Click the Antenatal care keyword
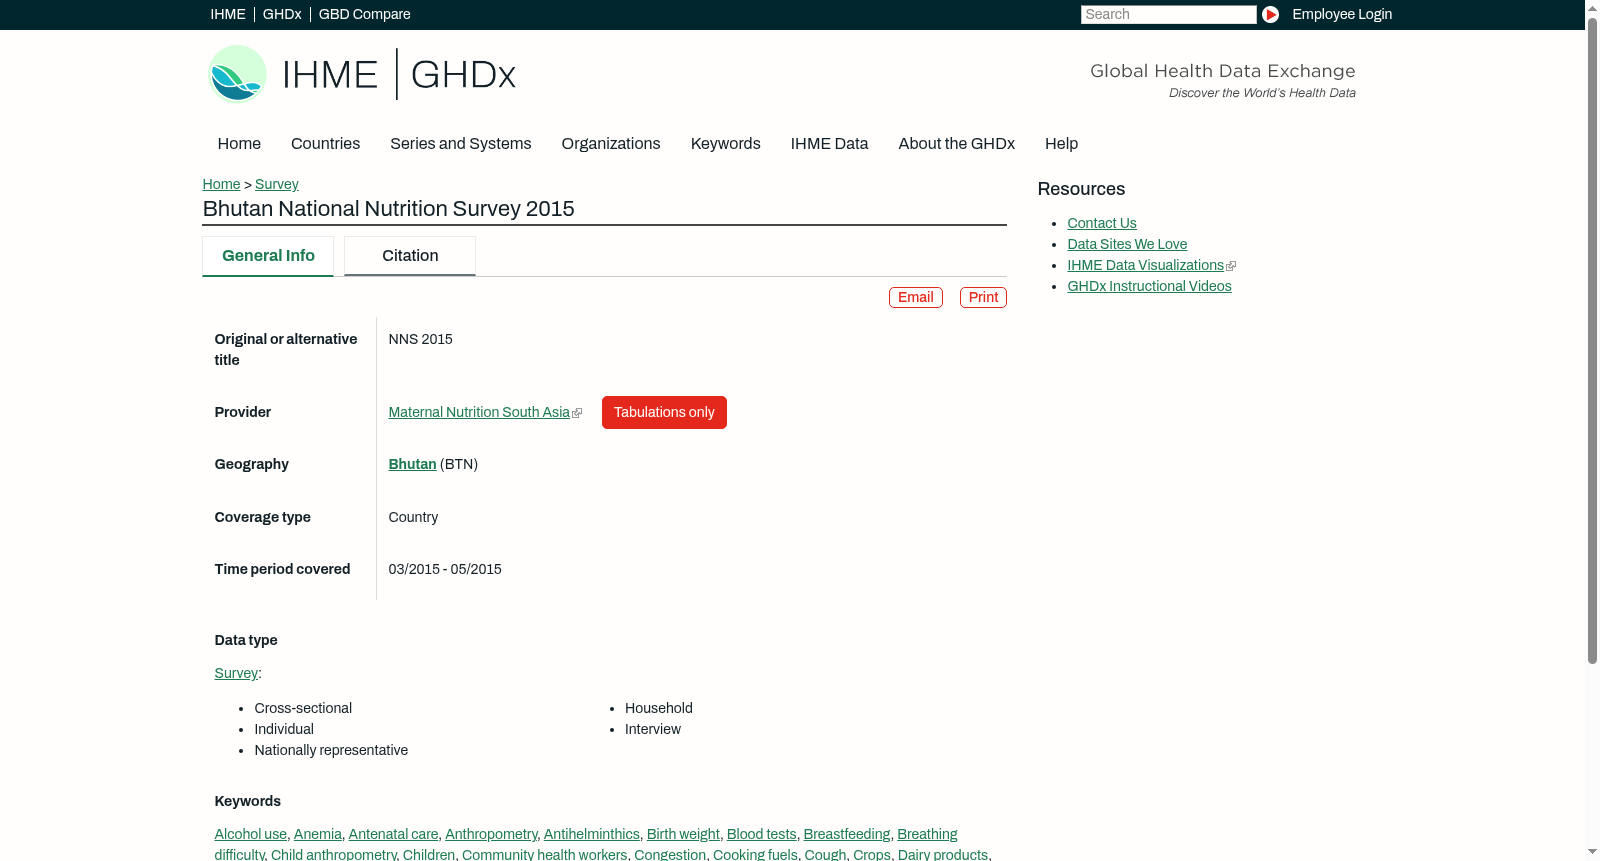Viewport: 1600px width, 861px height. (393, 834)
